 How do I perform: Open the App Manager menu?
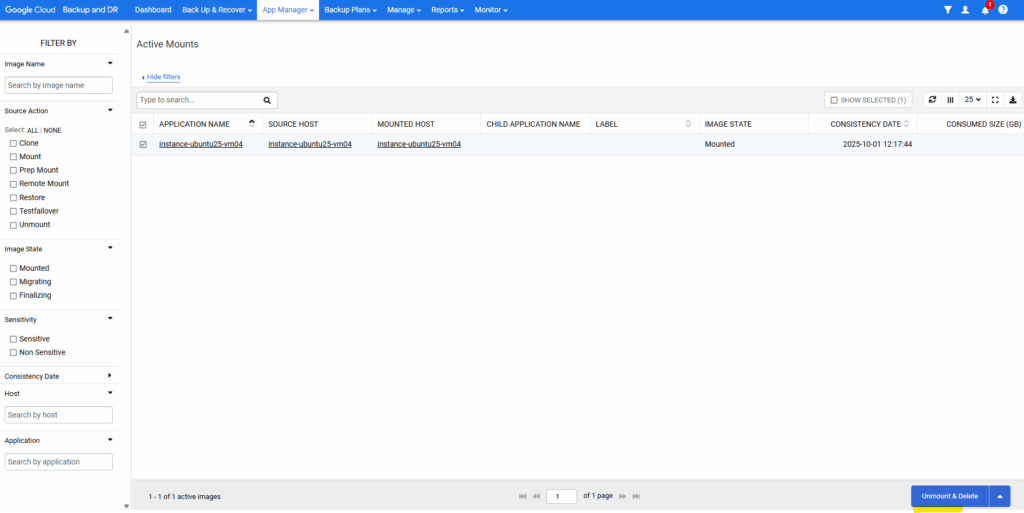point(288,10)
